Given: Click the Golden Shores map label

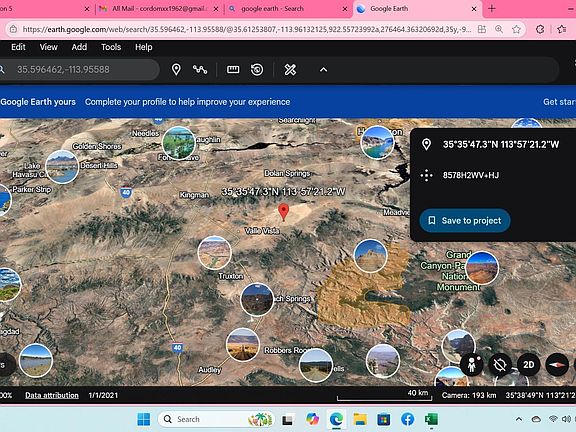Looking at the screenshot, I should pyautogui.click(x=97, y=146).
